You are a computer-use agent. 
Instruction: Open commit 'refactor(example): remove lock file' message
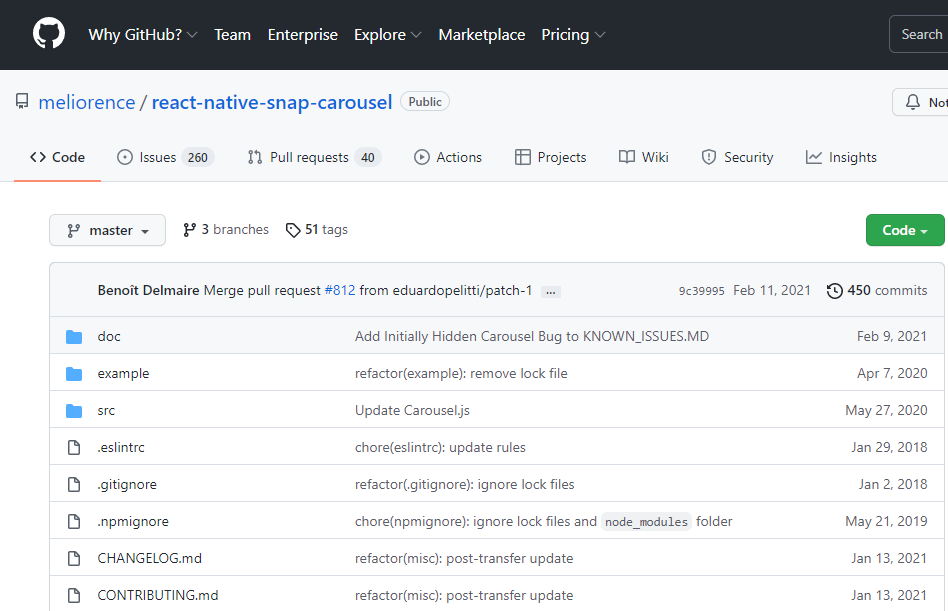pos(461,373)
